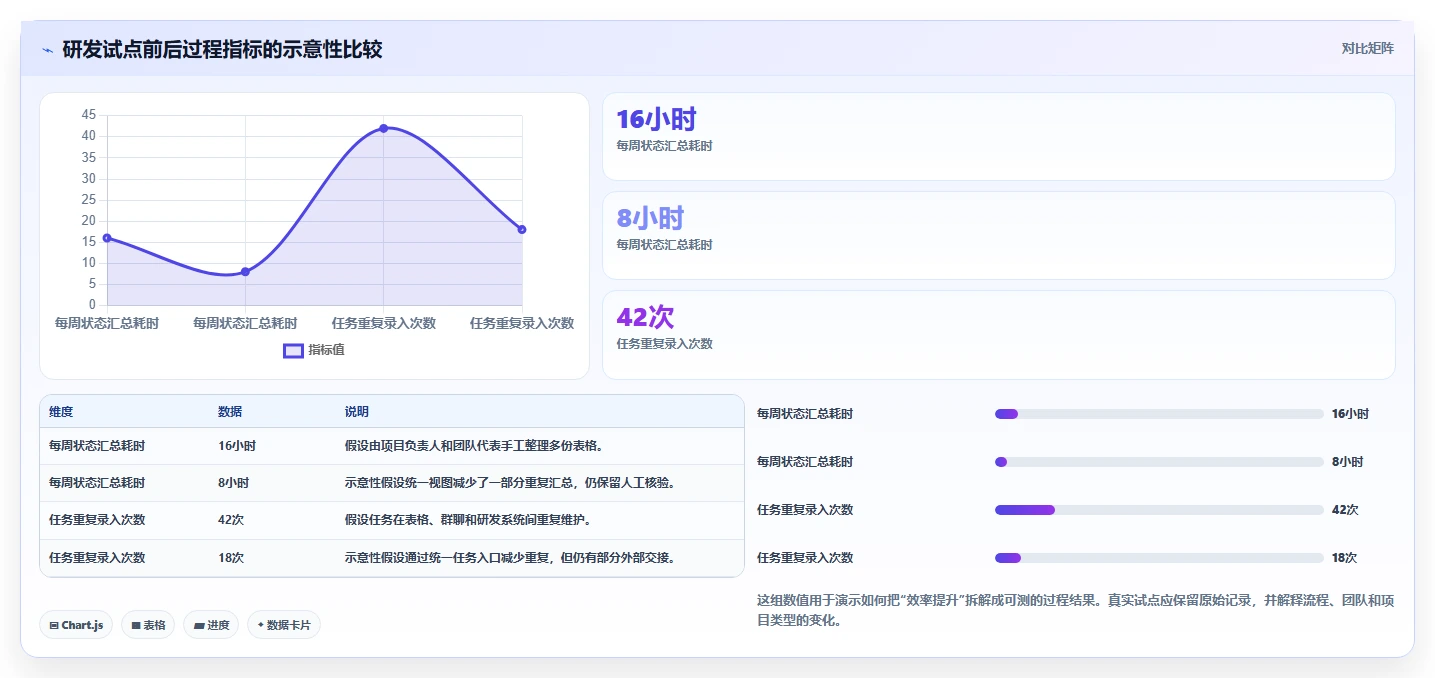Viewport: 1435px width, 678px height.
Task: Select the 进度 chip
Action: pyautogui.click(x=211, y=625)
